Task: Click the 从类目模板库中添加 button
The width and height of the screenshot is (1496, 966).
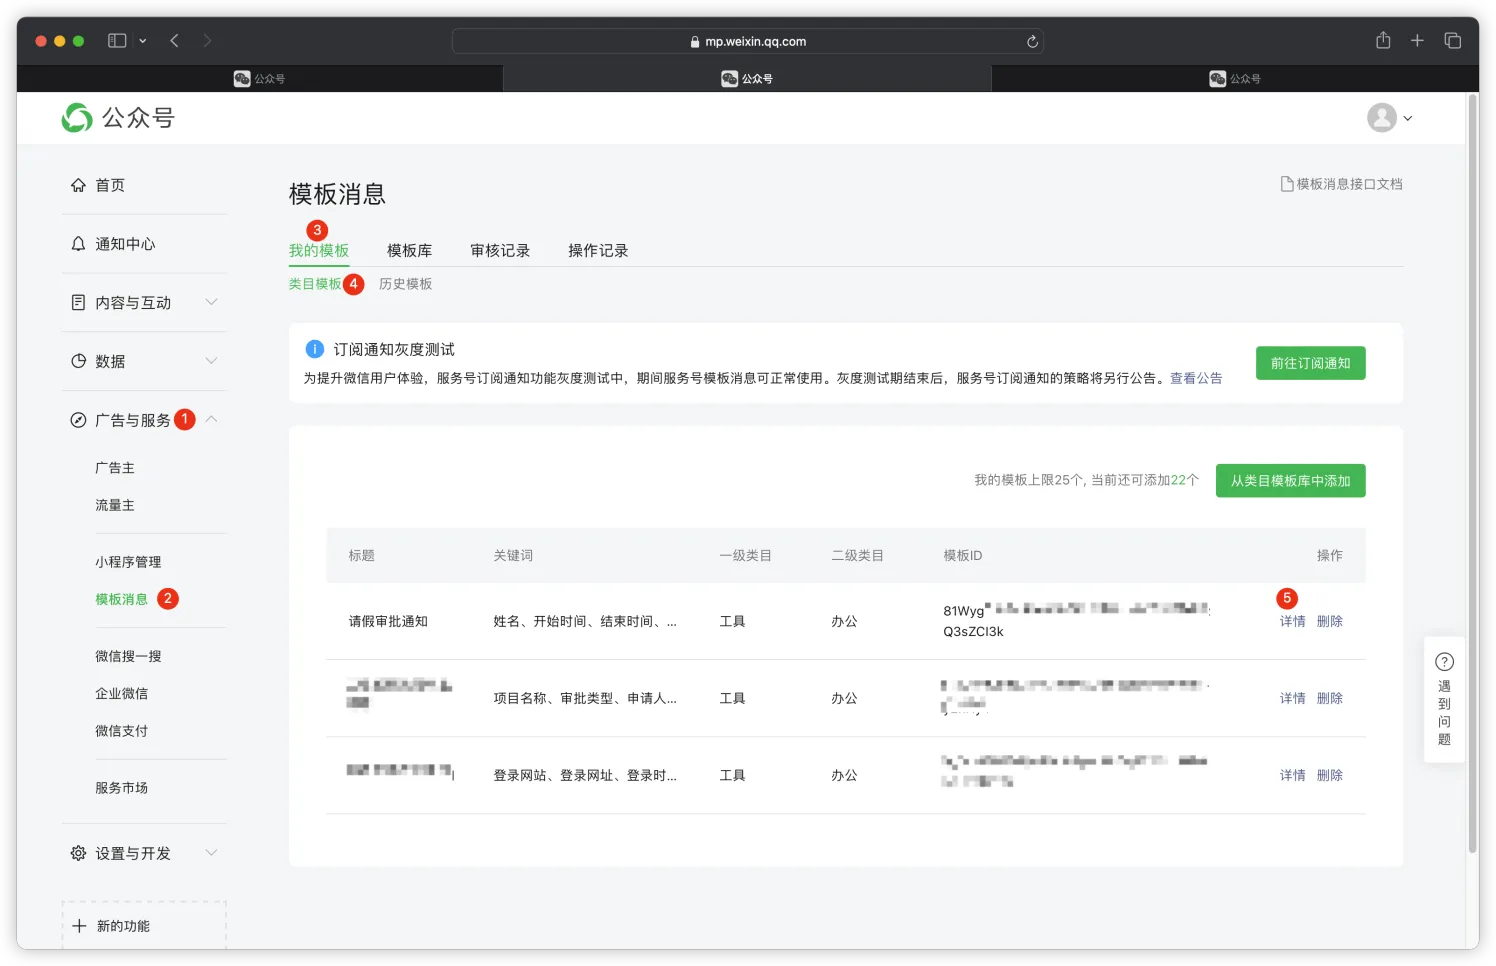Action: coord(1290,481)
